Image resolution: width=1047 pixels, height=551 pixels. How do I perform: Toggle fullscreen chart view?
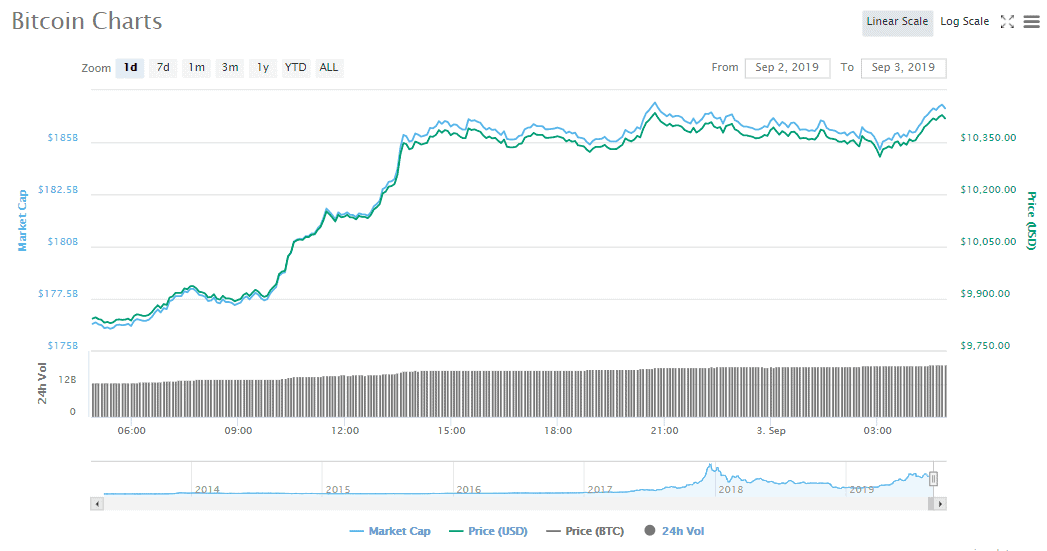[x=1007, y=21]
